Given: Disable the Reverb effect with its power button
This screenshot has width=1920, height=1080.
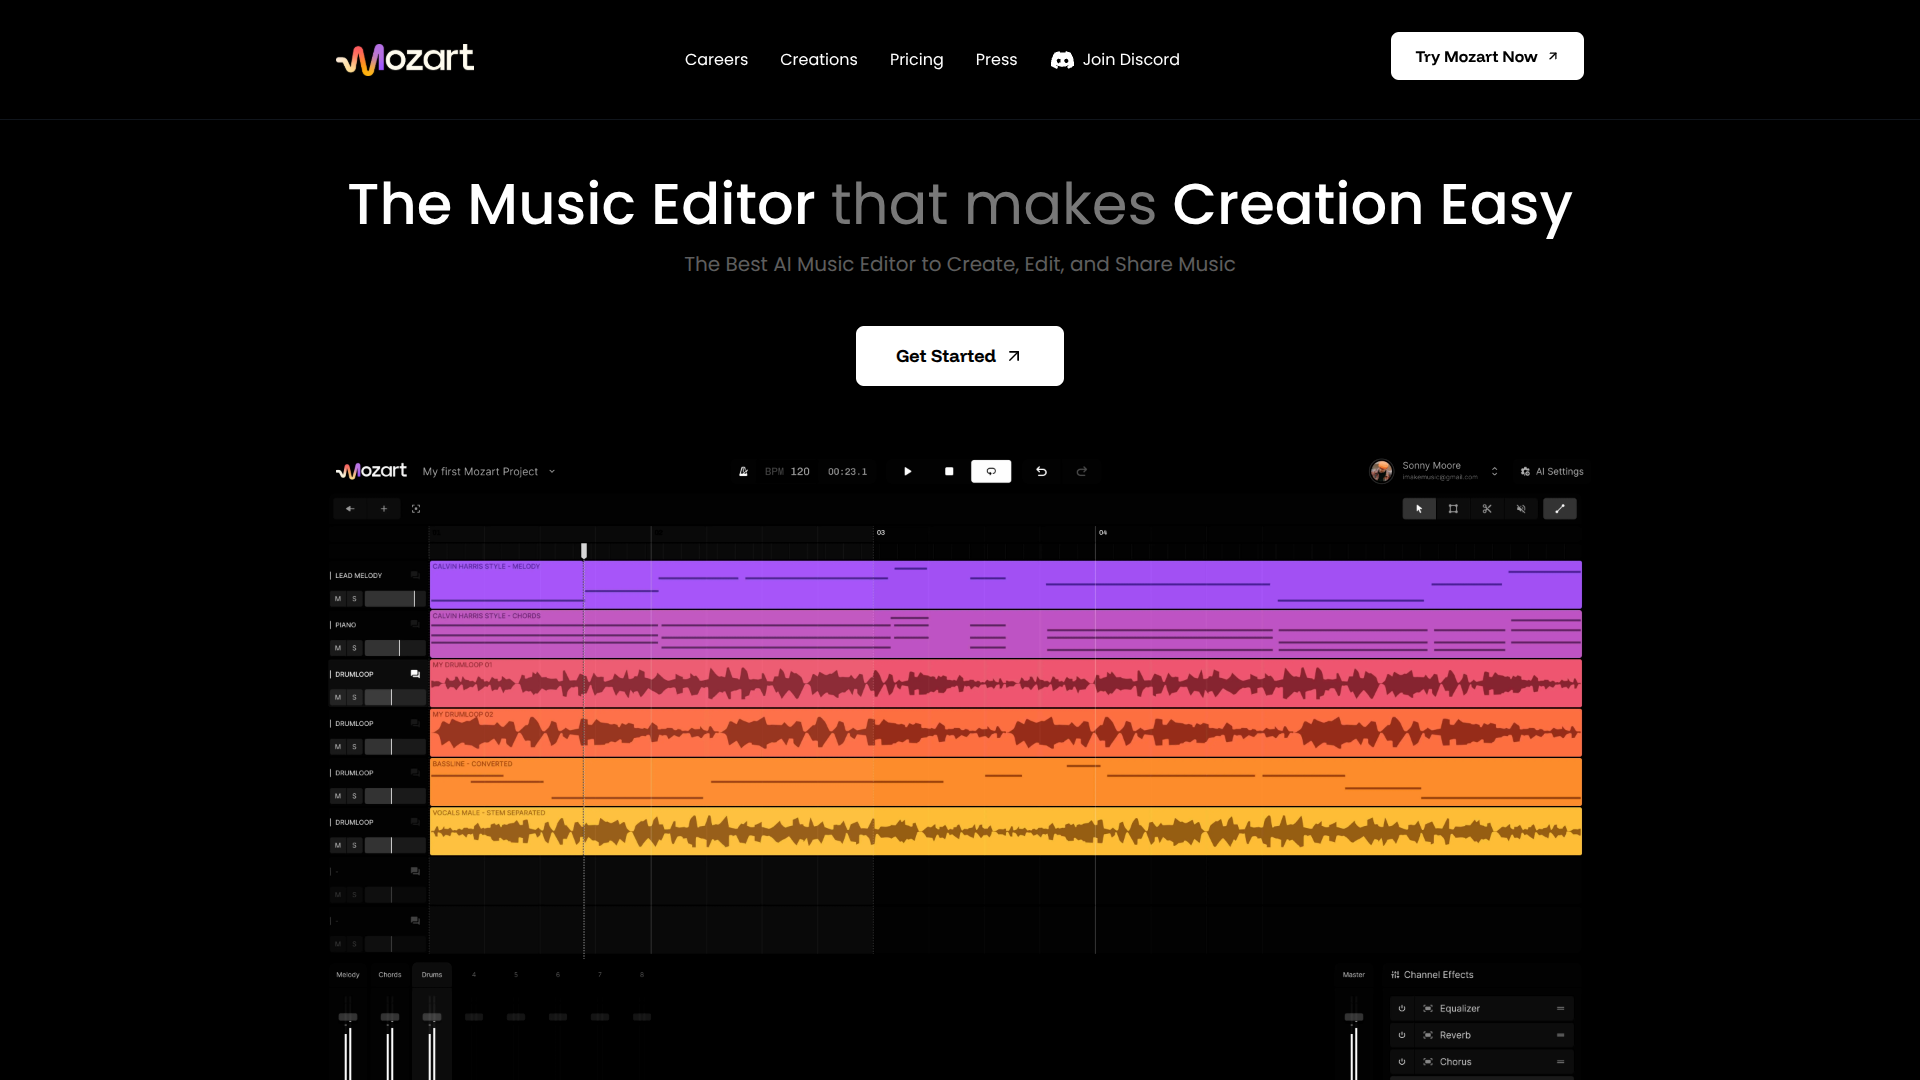Looking at the screenshot, I should click(x=1402, y=1035).
